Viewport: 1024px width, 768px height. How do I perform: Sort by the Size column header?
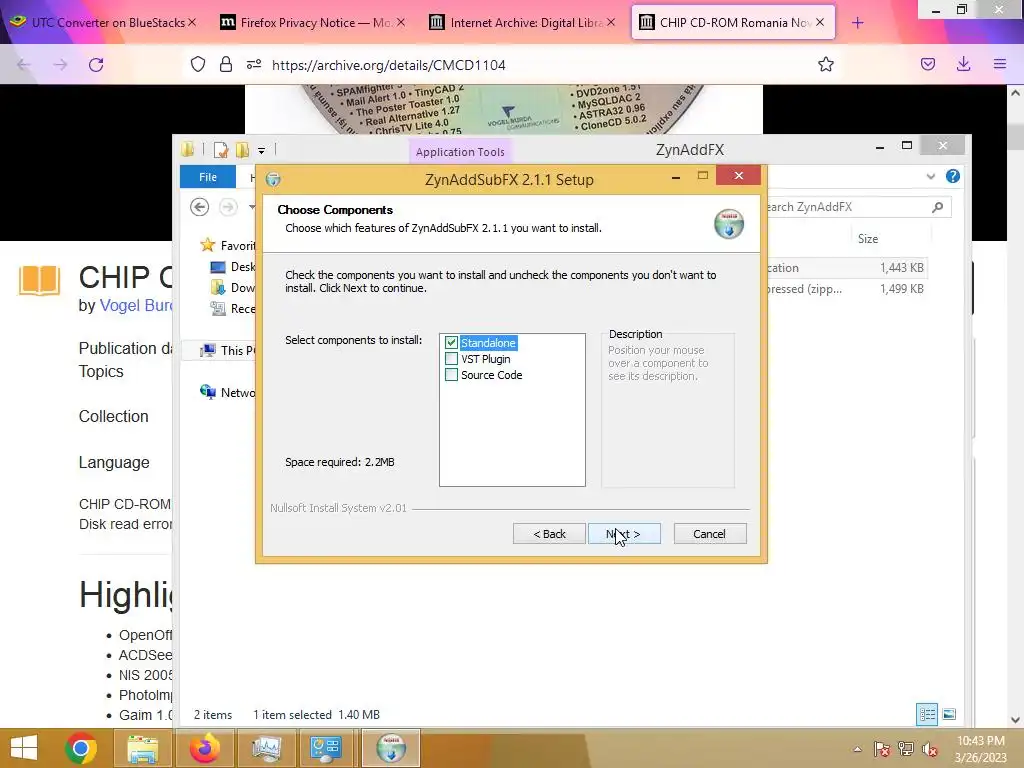pos(868,239)
